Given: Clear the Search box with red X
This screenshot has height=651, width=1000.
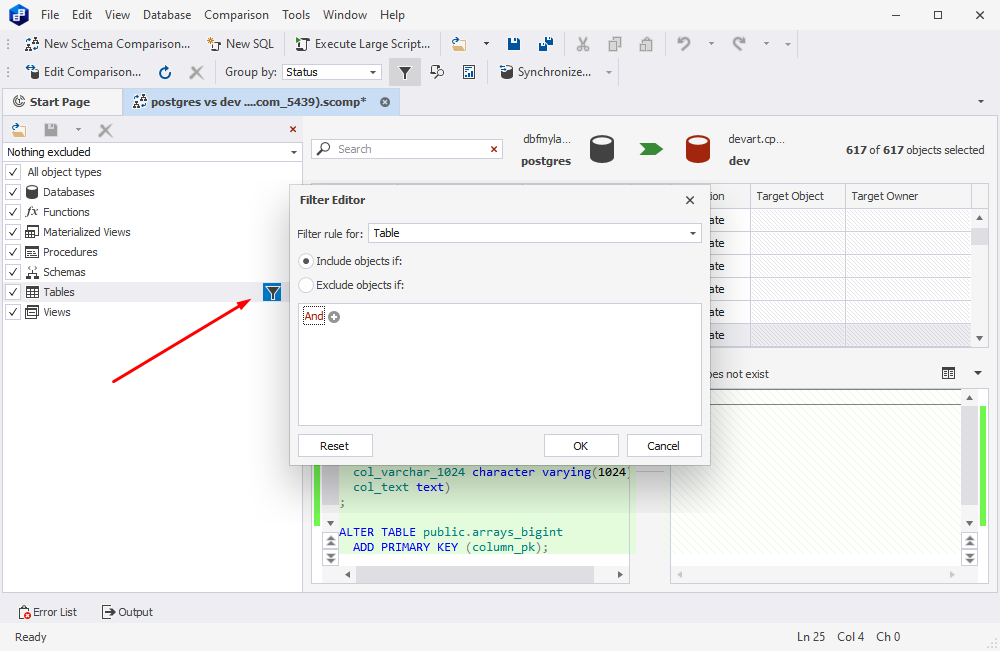Looking at the screenshot, I should click(x=494, y=149).
